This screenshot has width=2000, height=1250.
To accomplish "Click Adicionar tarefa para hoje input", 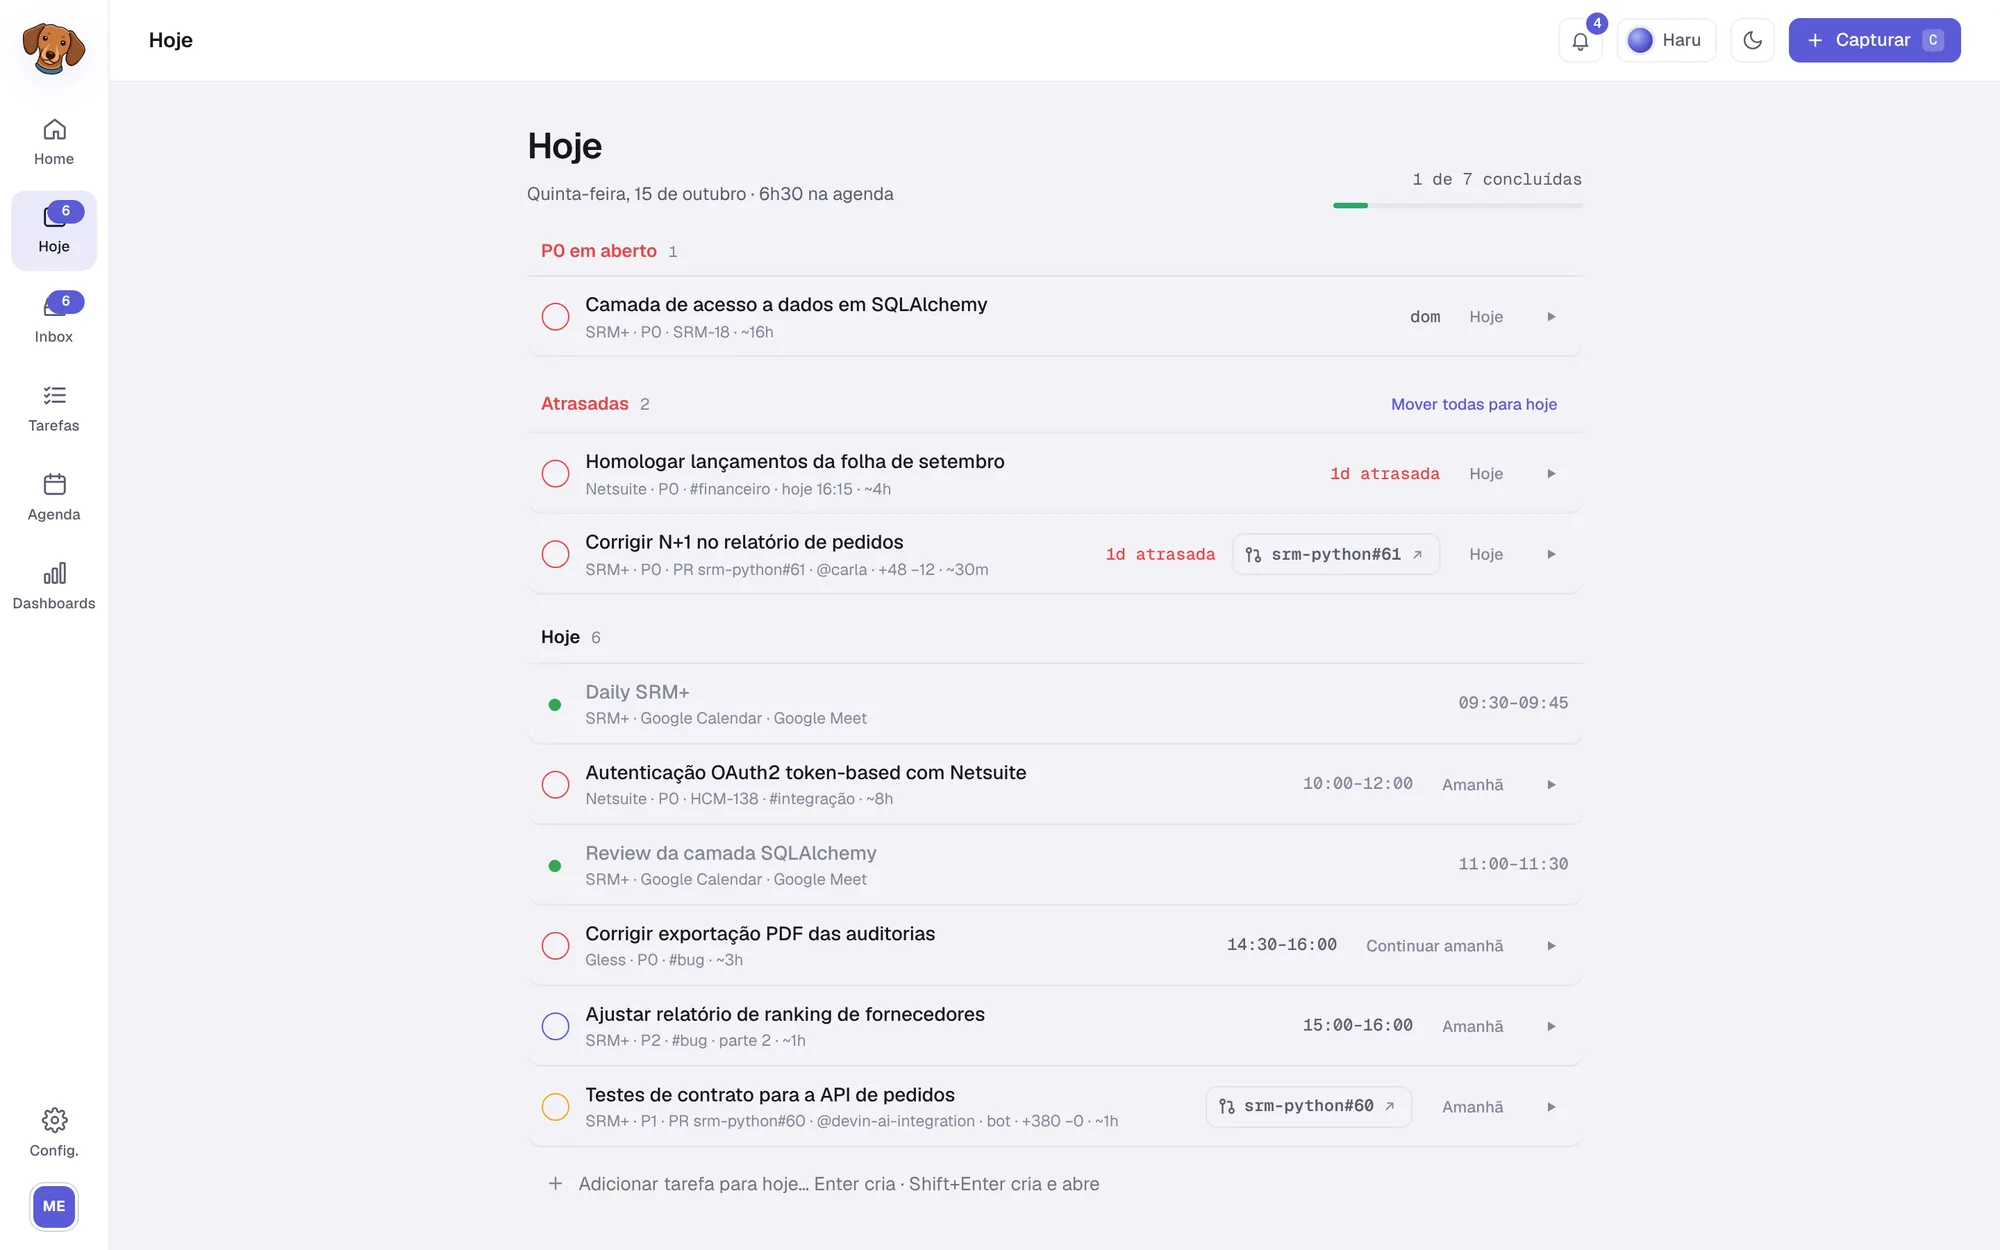I will point(839,1184).
